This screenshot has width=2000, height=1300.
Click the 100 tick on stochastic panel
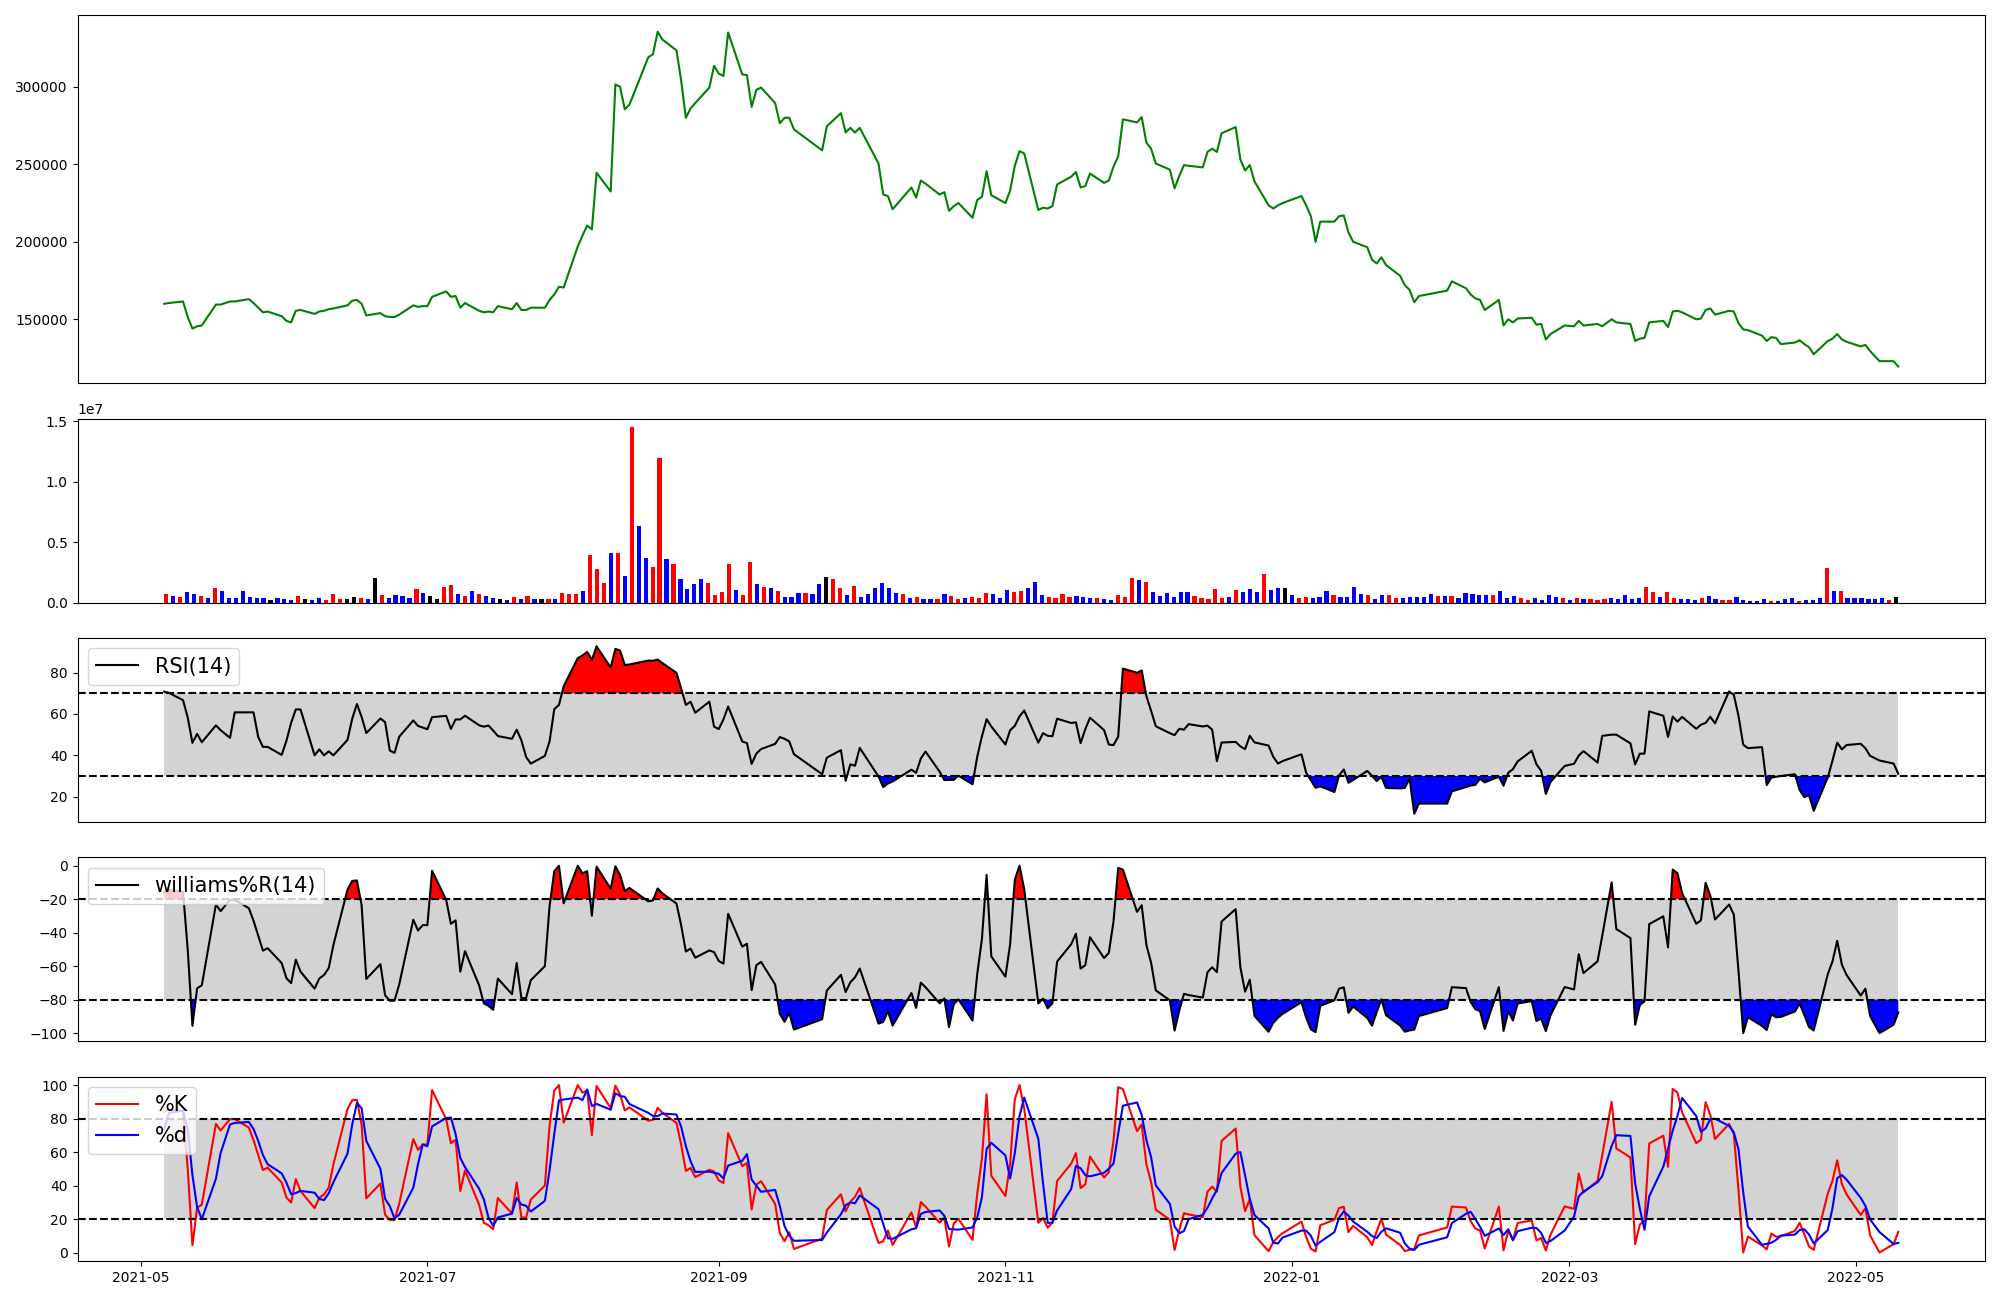55,1086
